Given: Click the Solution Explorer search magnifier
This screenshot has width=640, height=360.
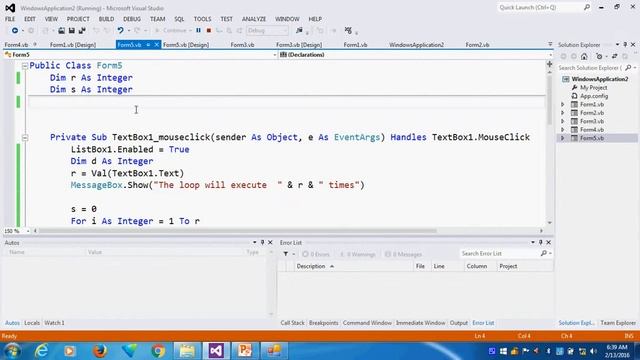Looking at the screenshot, I should 628,68.
